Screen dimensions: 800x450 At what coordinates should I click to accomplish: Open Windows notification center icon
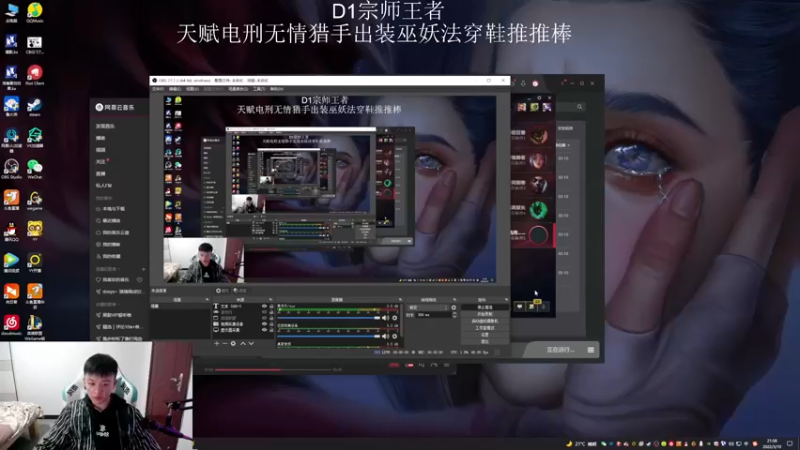(790, 444)
